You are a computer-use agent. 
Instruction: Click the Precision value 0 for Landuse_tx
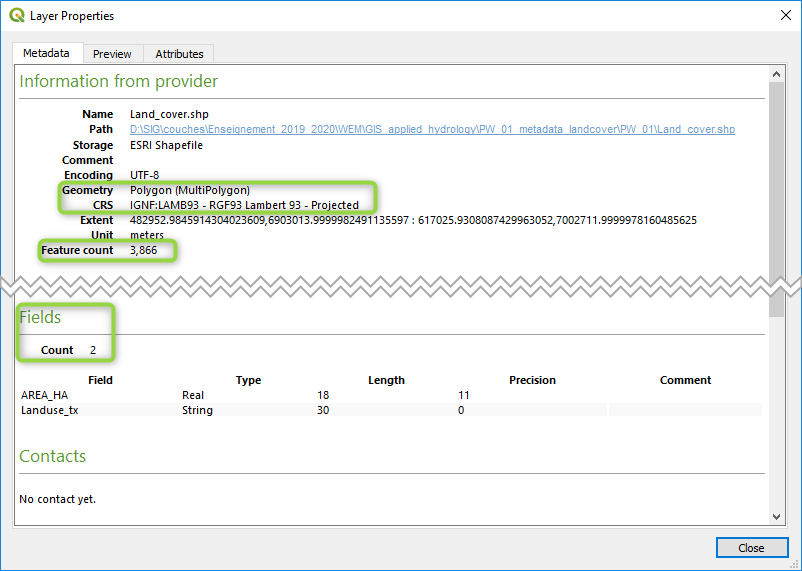tap(461, 410)
